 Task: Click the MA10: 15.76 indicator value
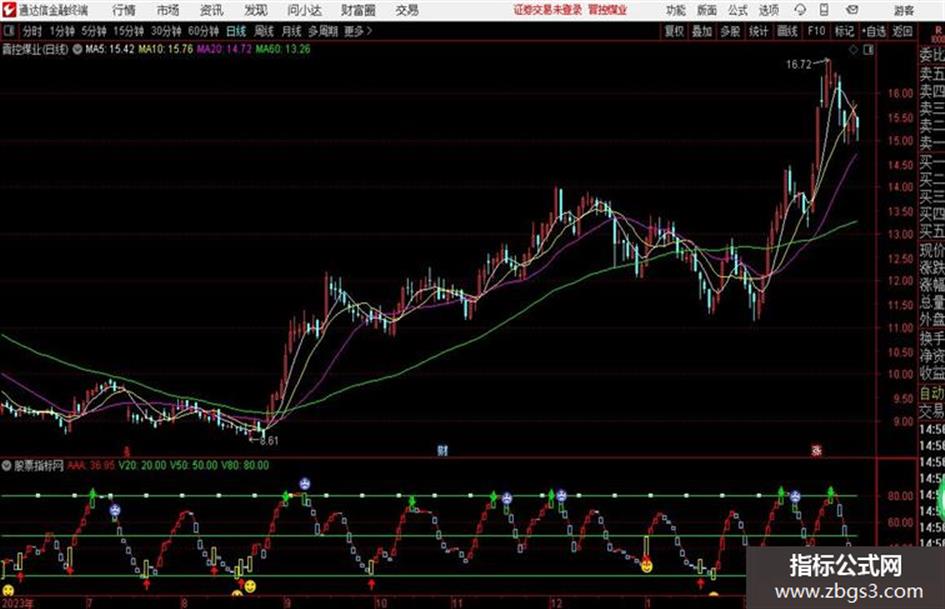tap(166, 49)
